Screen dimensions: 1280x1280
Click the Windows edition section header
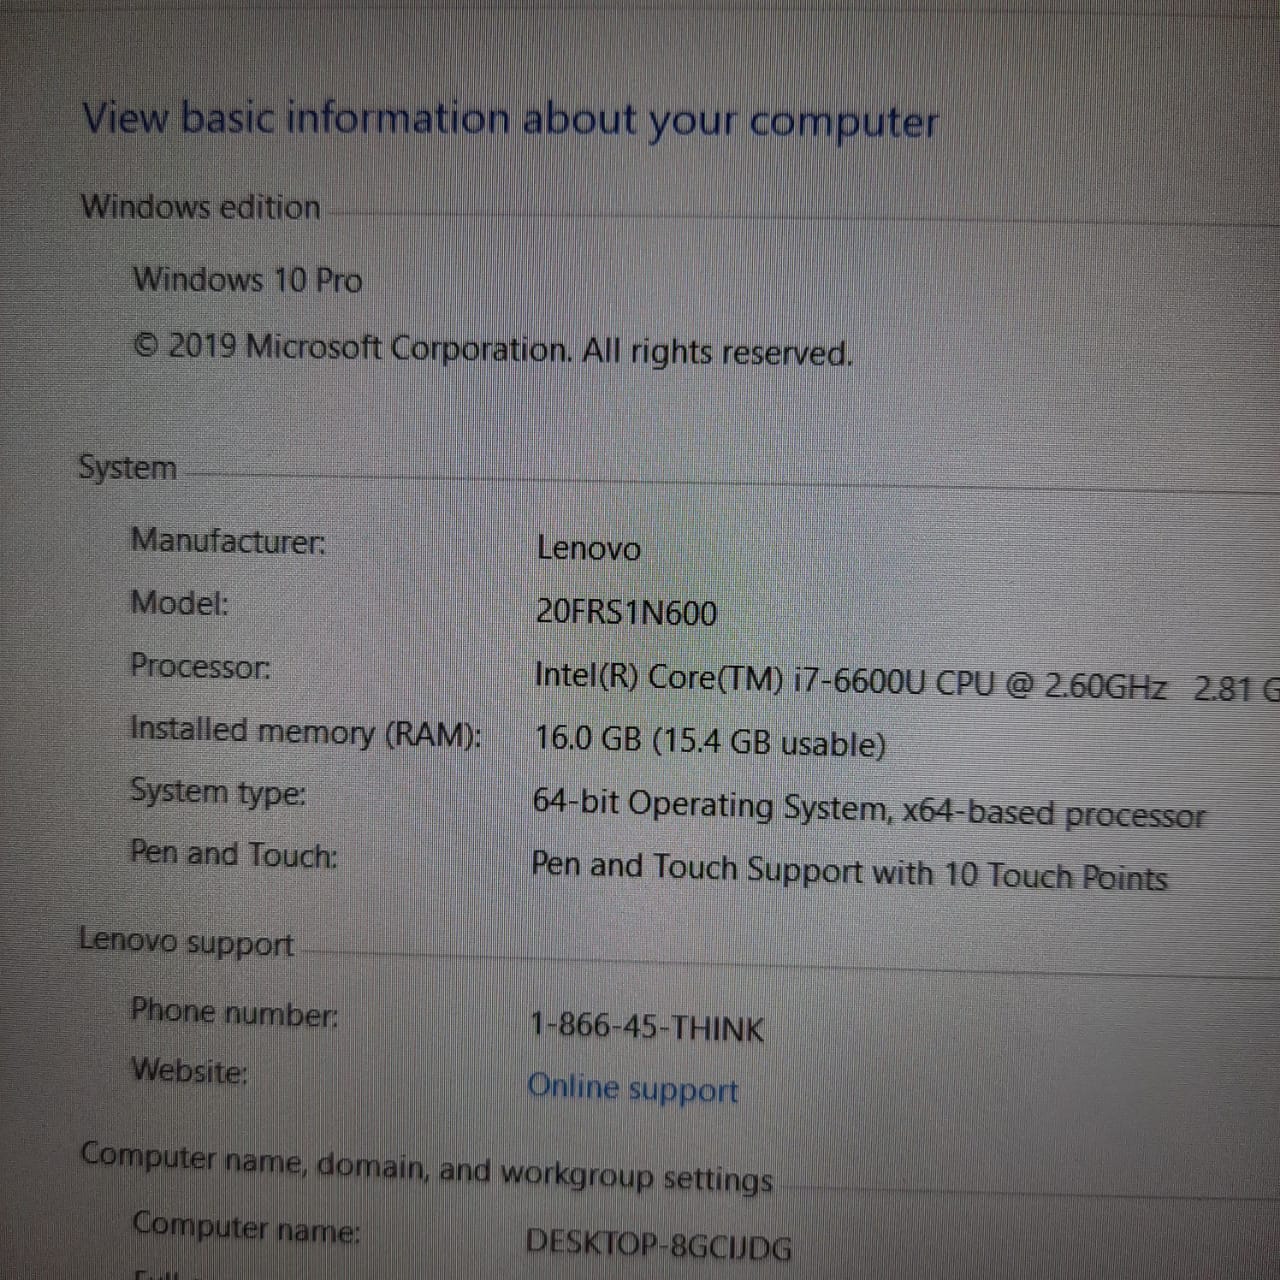200,207
